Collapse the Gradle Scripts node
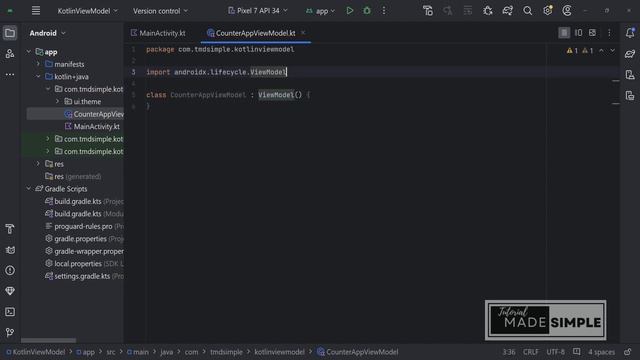 coord(29,189)
